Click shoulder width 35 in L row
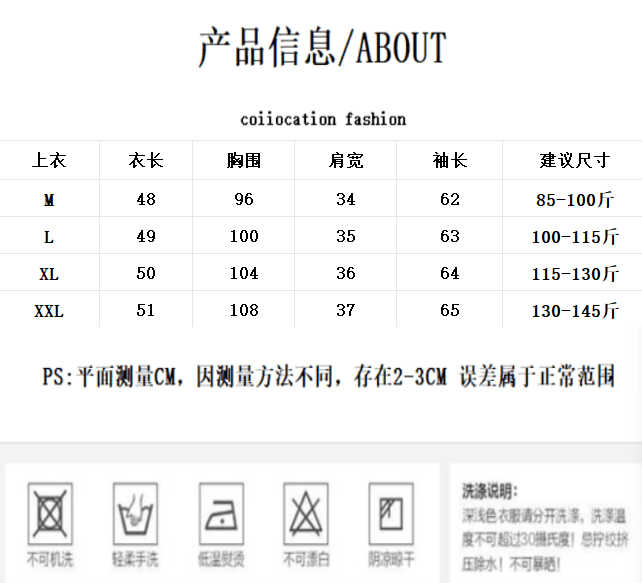 346,236
